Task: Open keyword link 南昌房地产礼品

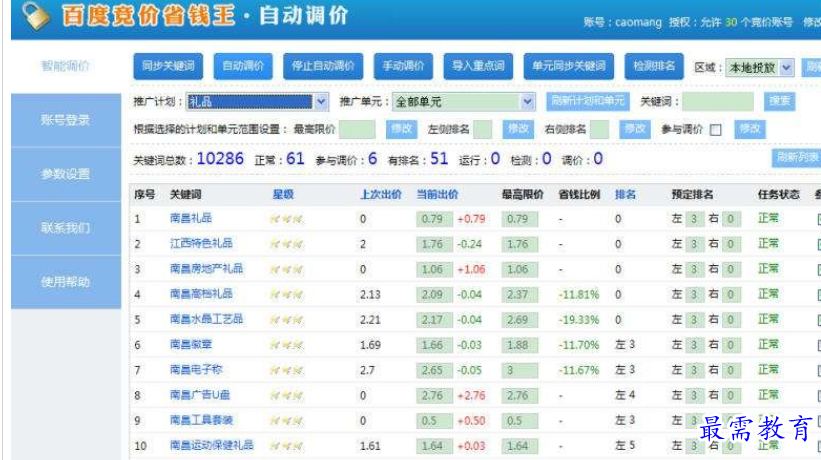Action: point(206,268)
